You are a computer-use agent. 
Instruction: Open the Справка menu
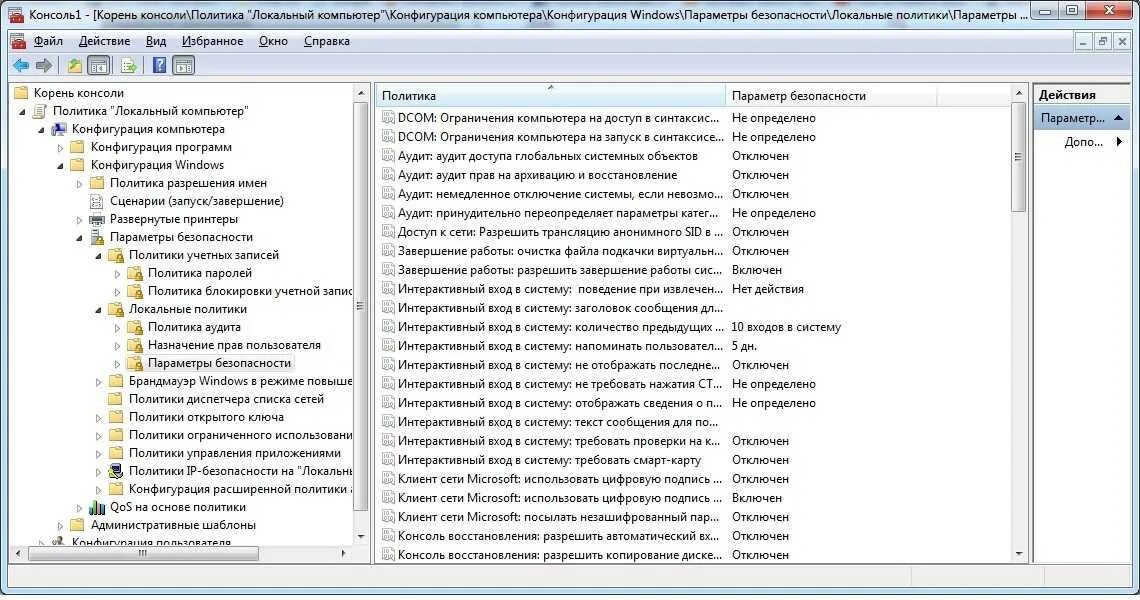click(326, 41)
